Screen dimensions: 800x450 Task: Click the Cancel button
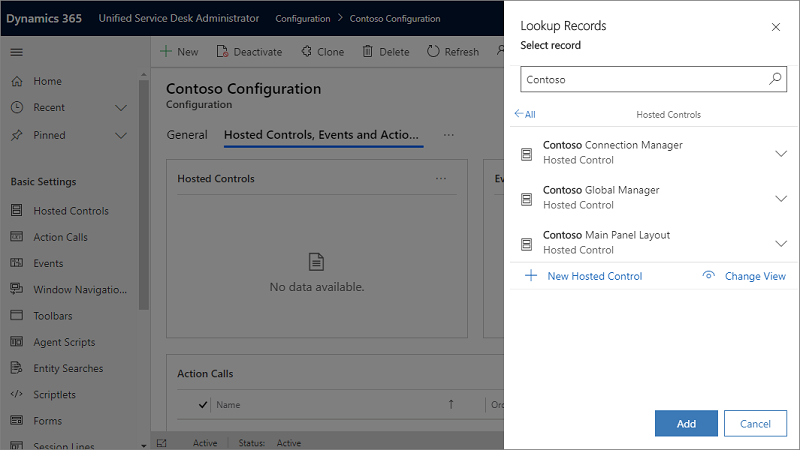[x=755, y=423]
